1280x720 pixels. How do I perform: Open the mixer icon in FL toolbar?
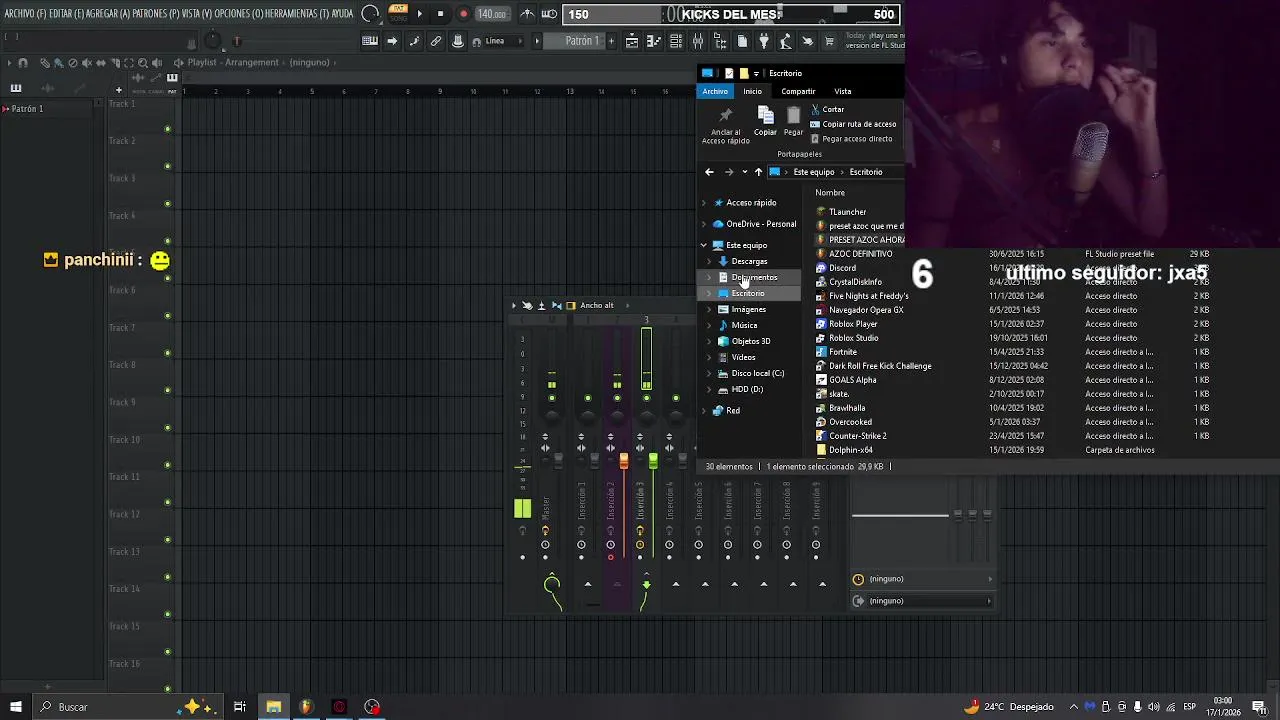[698, 41]
